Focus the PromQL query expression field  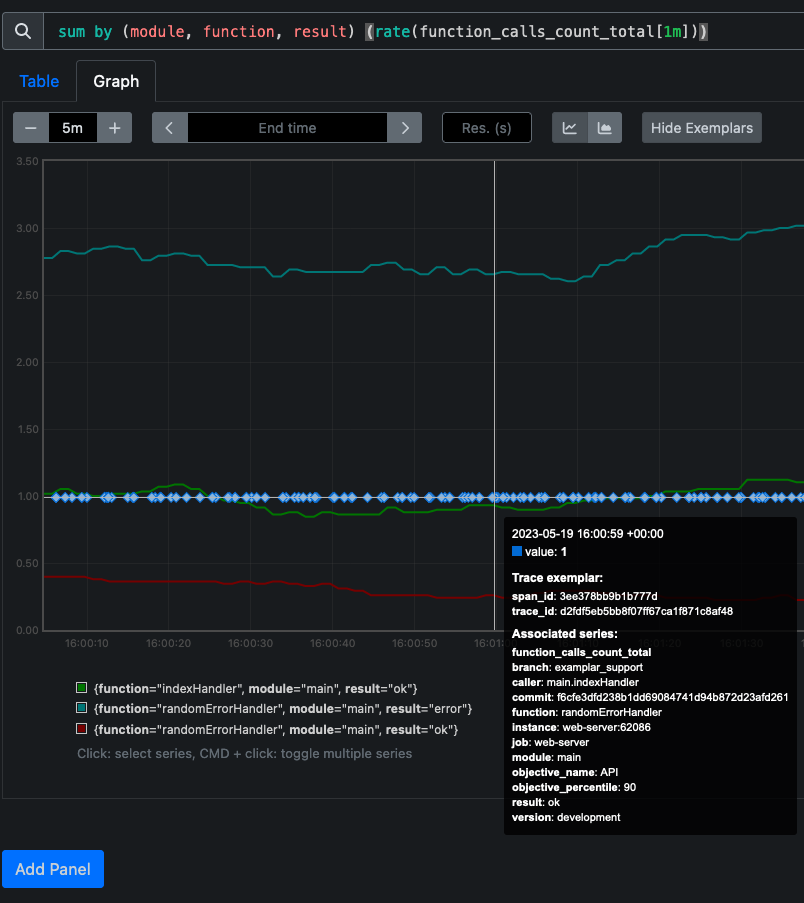424,31
